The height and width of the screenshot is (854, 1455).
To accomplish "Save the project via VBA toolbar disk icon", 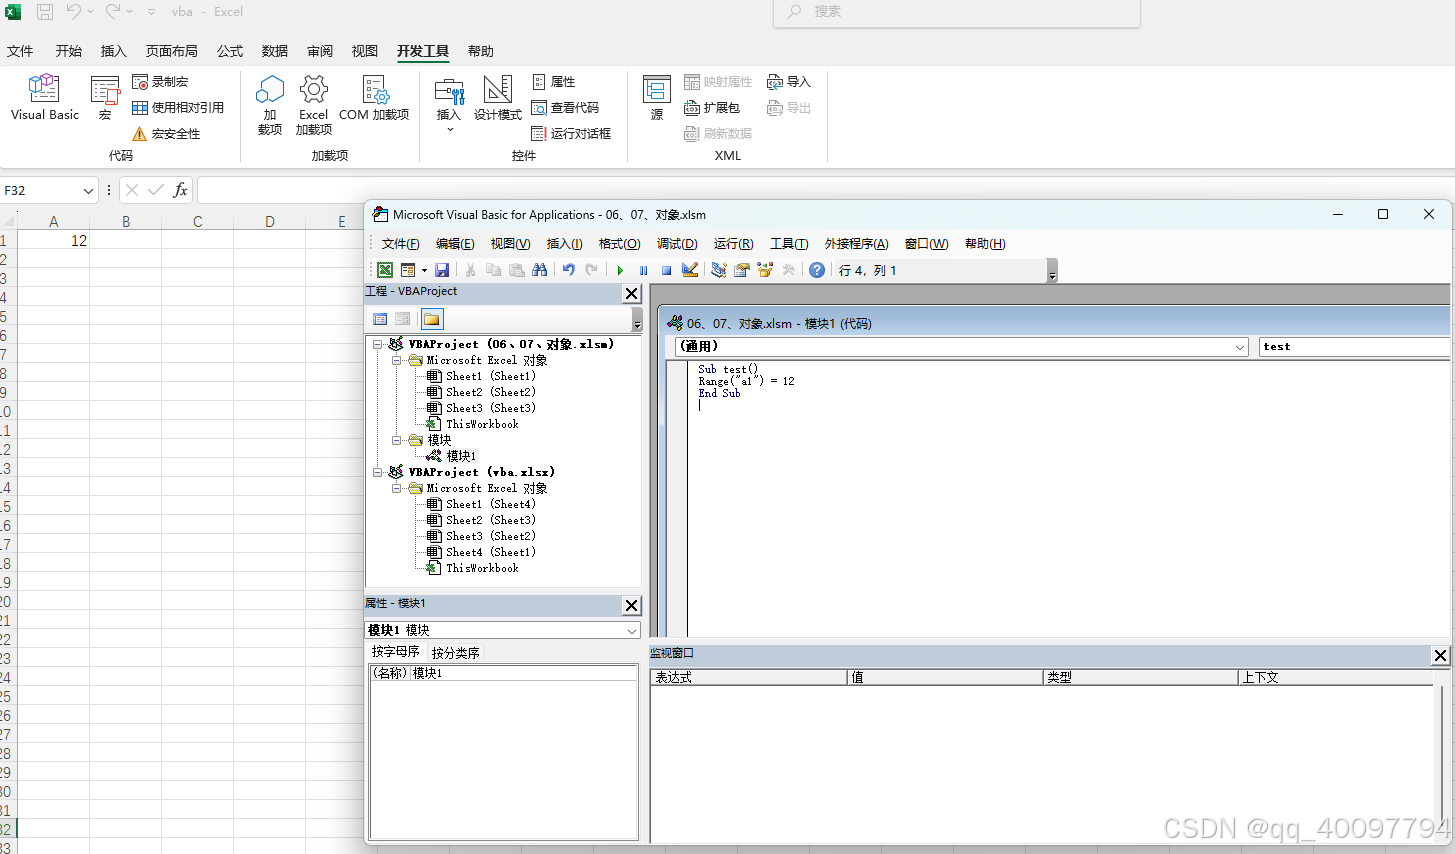I will pos(442,270).
